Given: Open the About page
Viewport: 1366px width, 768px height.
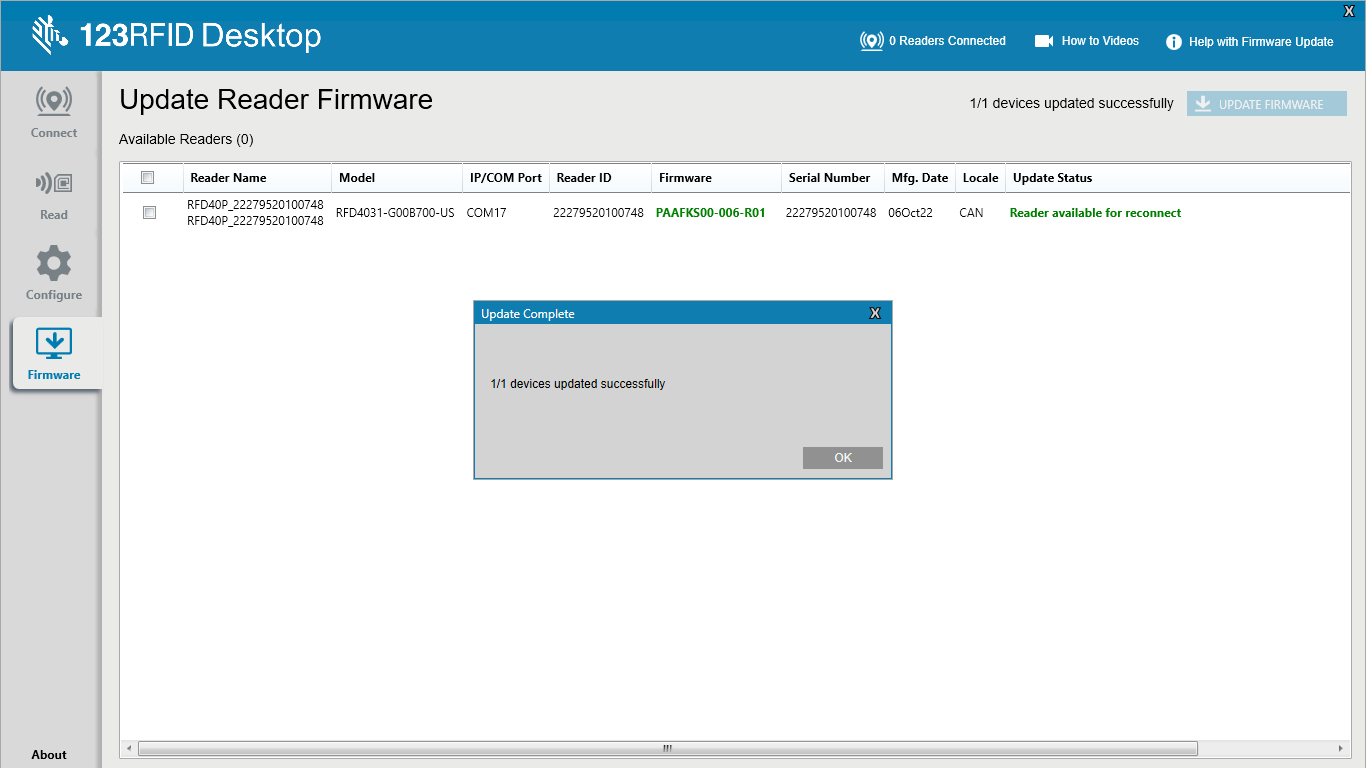Looking at the screenshot, I should 49,755.
